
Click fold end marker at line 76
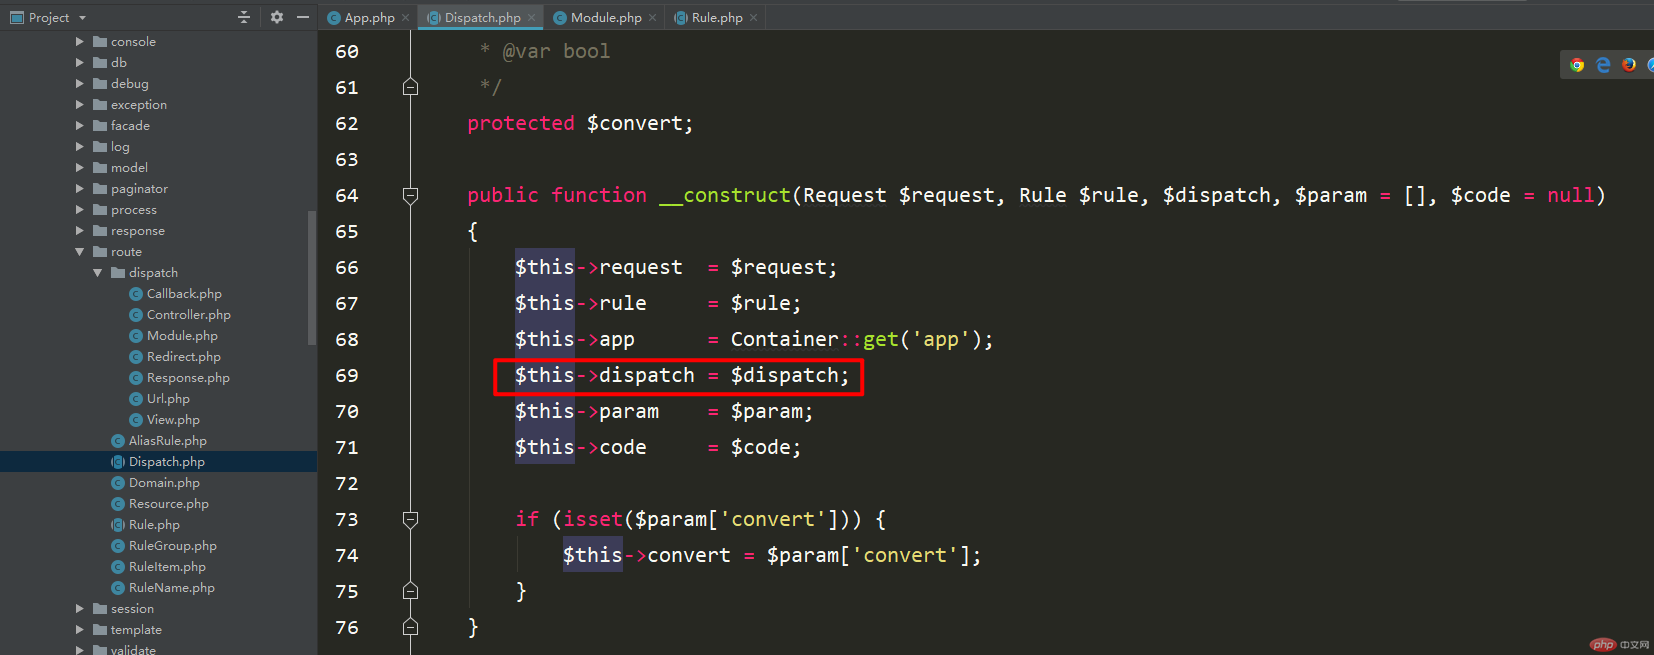410,627
